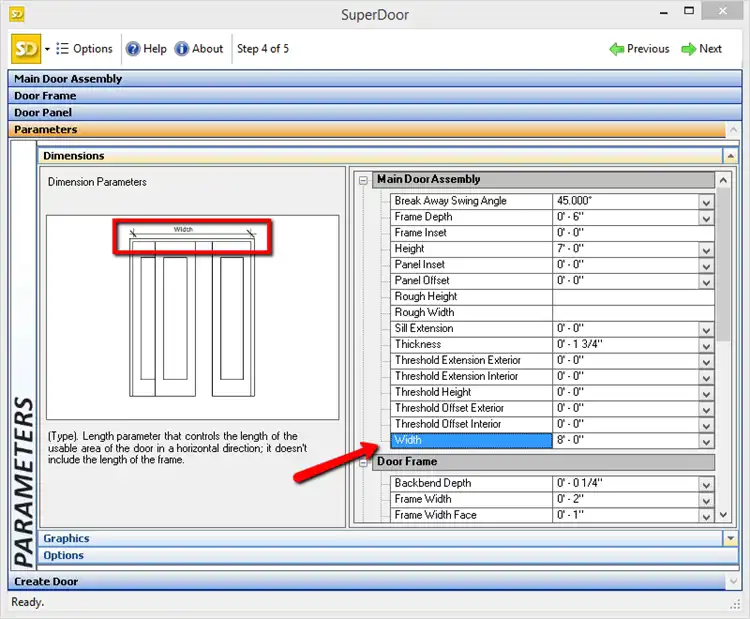Open Threshold Offset Interior value dropdown
Image resolution: width=750 pixels, height=619 pixels.
pos(706,425)
